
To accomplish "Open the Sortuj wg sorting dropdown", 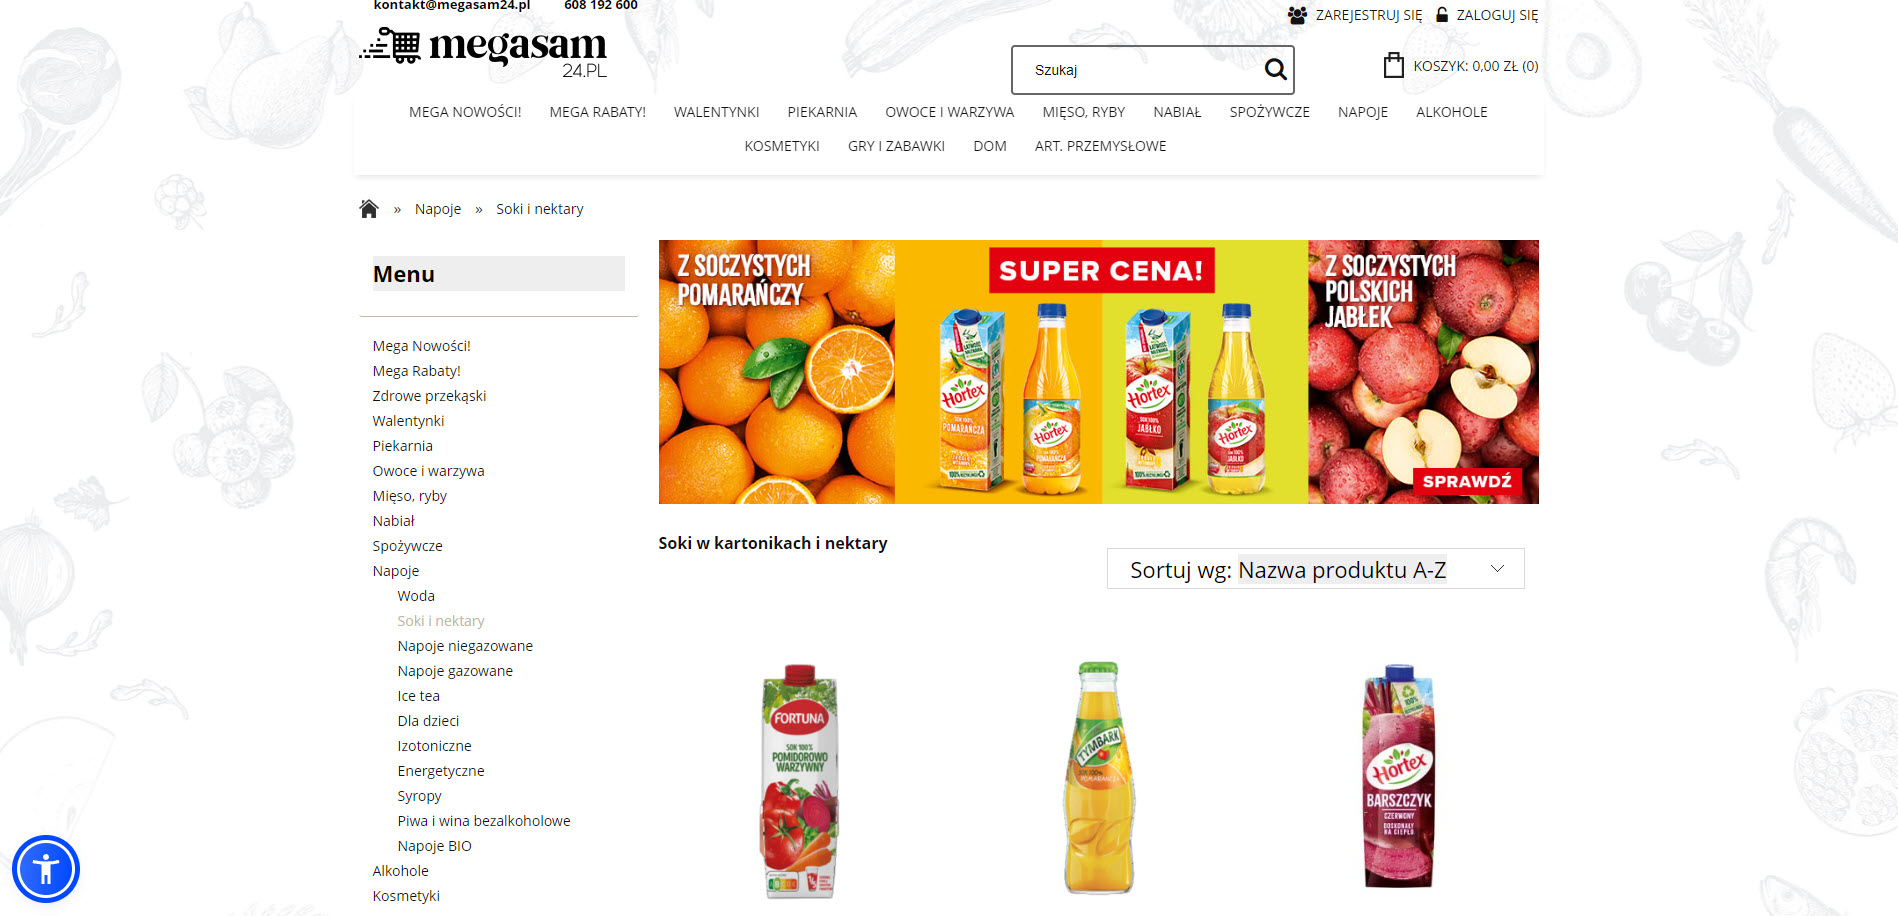I will point(1315,569).
